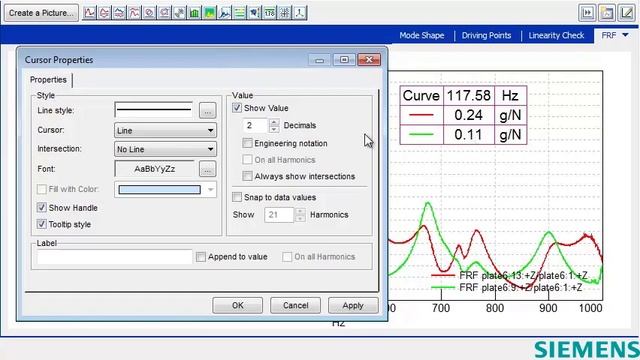Select the FRF tab
640x360 pixels.
(x=609, y=36)
